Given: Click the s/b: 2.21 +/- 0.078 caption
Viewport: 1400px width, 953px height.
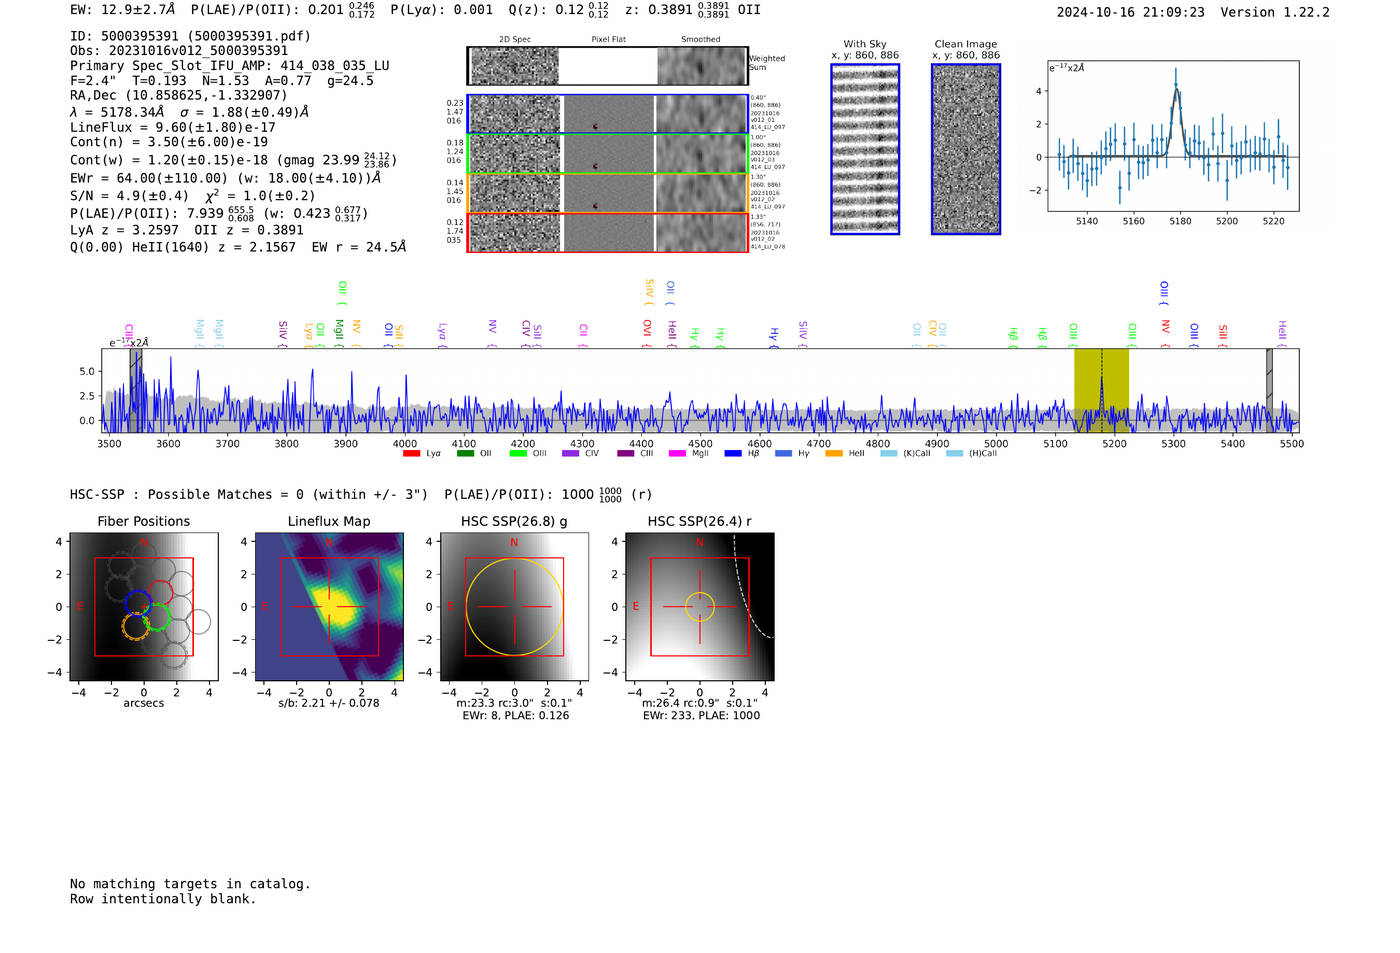Looking at the screenshot, I should click(x=329, y=703).
